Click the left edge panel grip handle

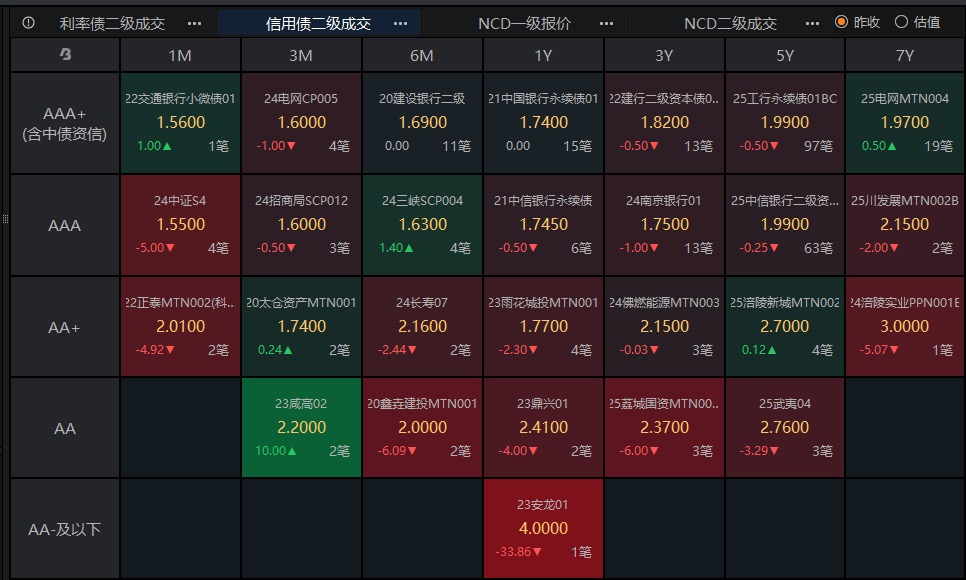[x=5, y=219]
